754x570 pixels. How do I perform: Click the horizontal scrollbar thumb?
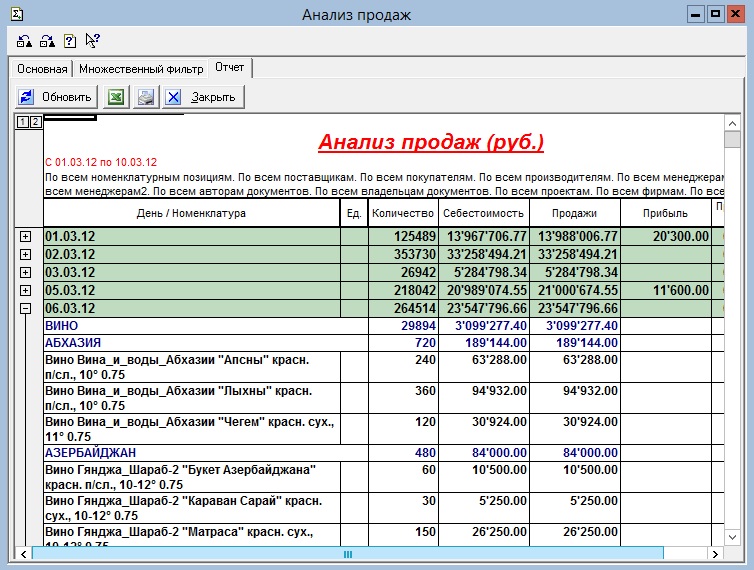pos(348,554)
